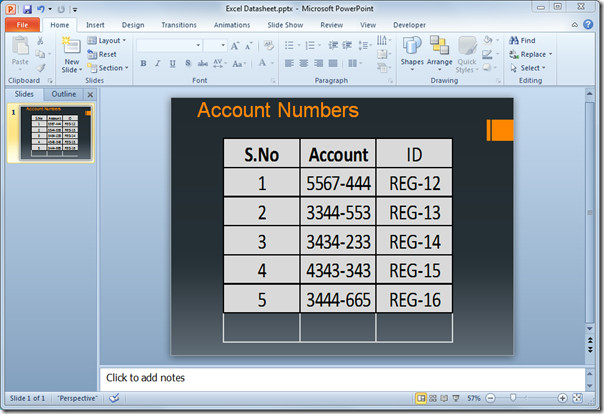Click the Find binoculars icon
Screen dimensions: 604x414
click(x=514, y=40)
